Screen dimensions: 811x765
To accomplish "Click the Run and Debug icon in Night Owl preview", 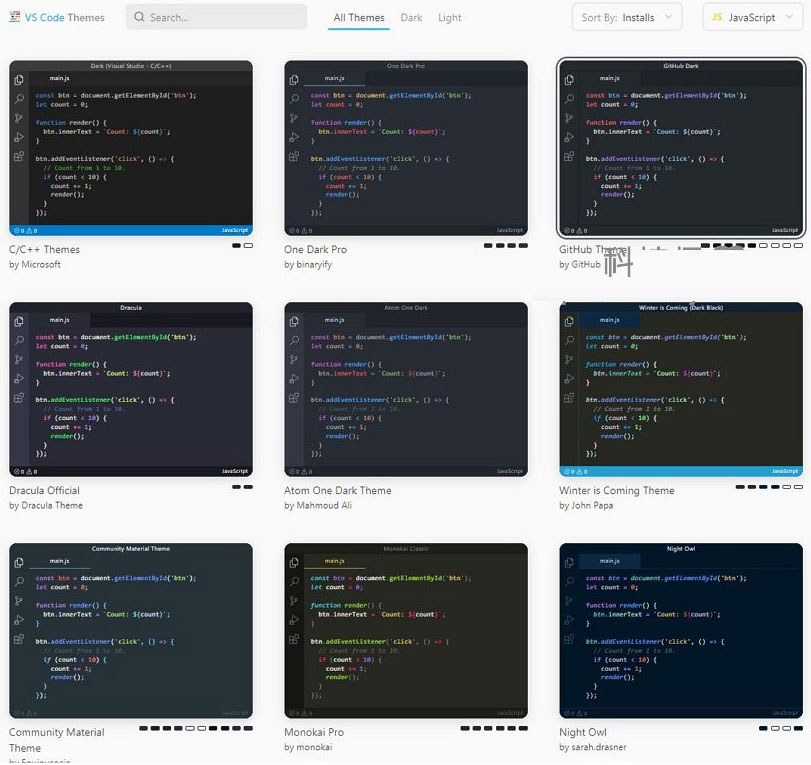I will (x=568, y=619).
